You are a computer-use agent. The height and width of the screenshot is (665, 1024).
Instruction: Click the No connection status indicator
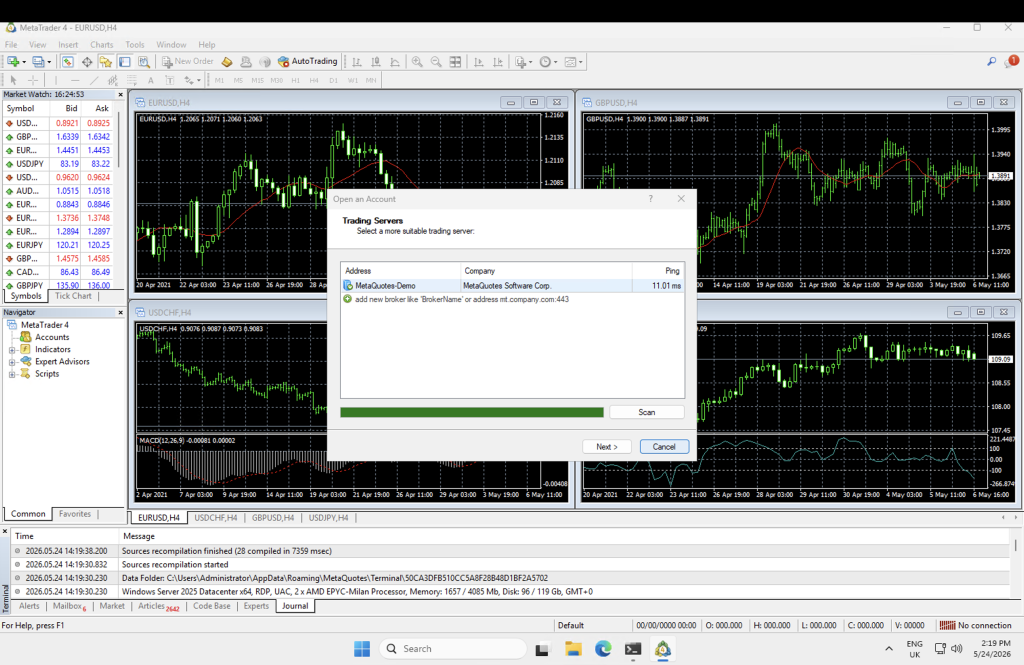tap(976, 625)
